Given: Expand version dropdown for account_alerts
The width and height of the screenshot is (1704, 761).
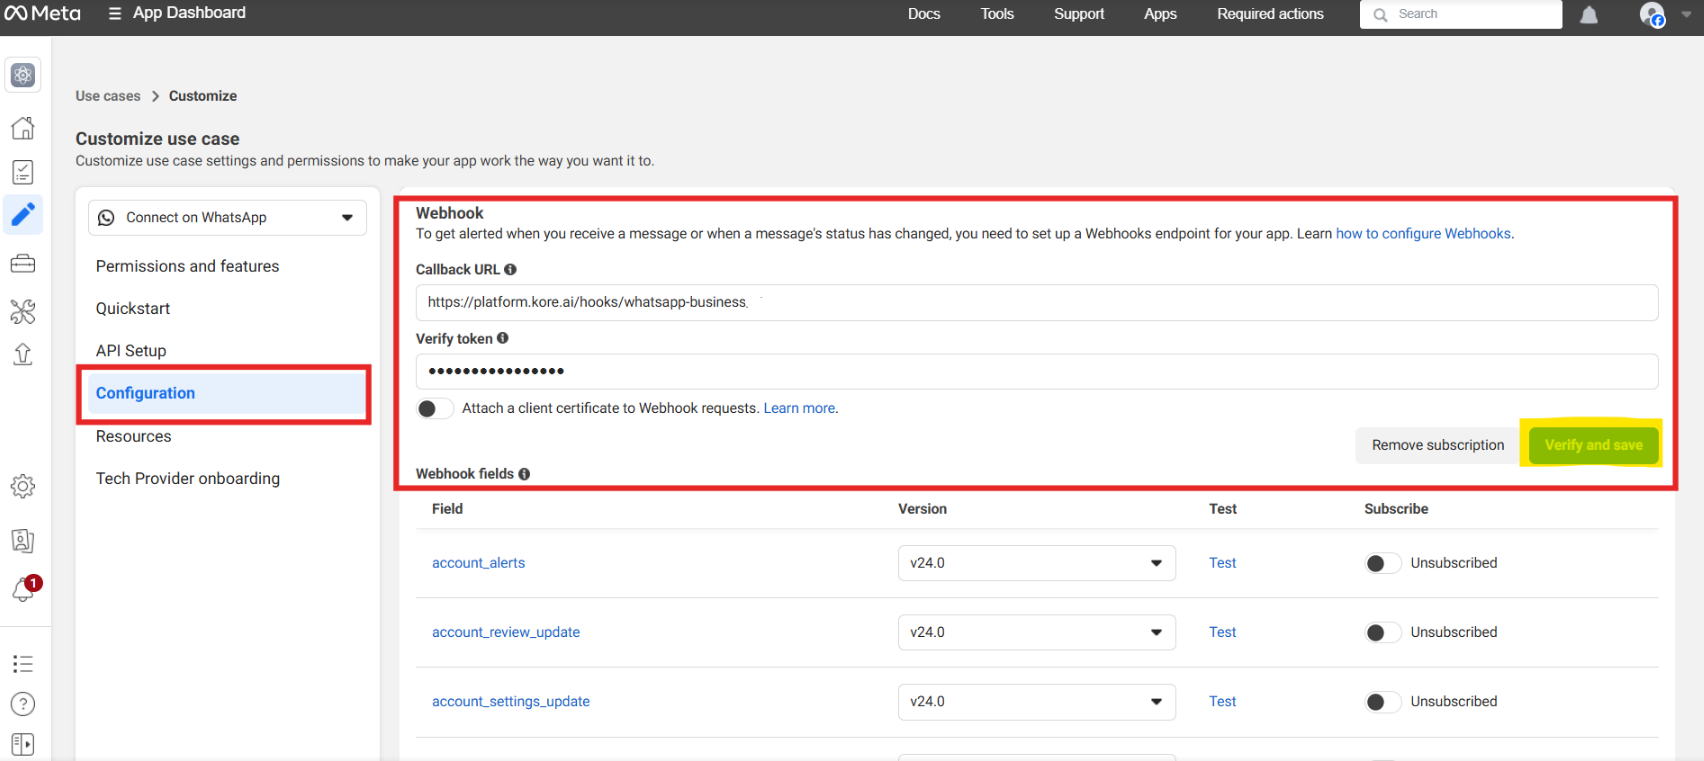Looking at the screenshot, I should (x=1036, y=563).
